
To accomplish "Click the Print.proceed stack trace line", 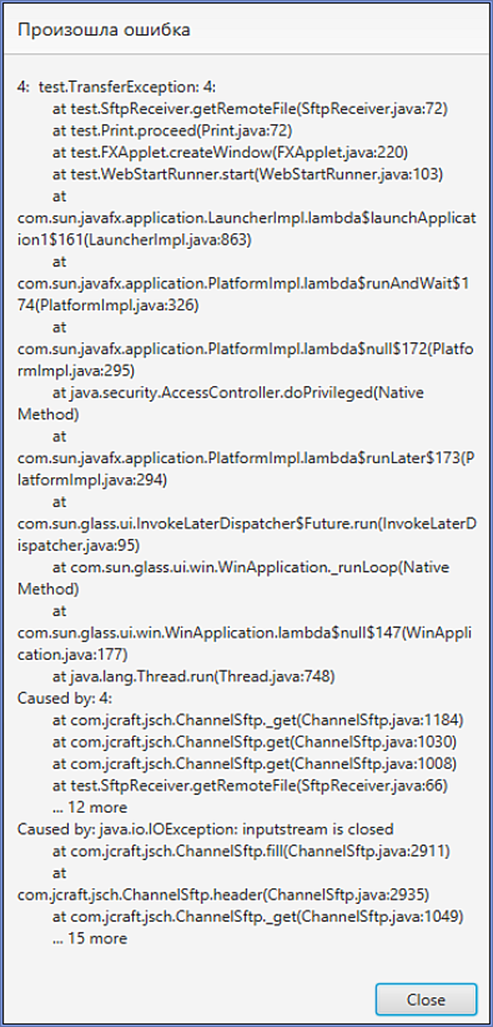I will [x=172, y=130].
